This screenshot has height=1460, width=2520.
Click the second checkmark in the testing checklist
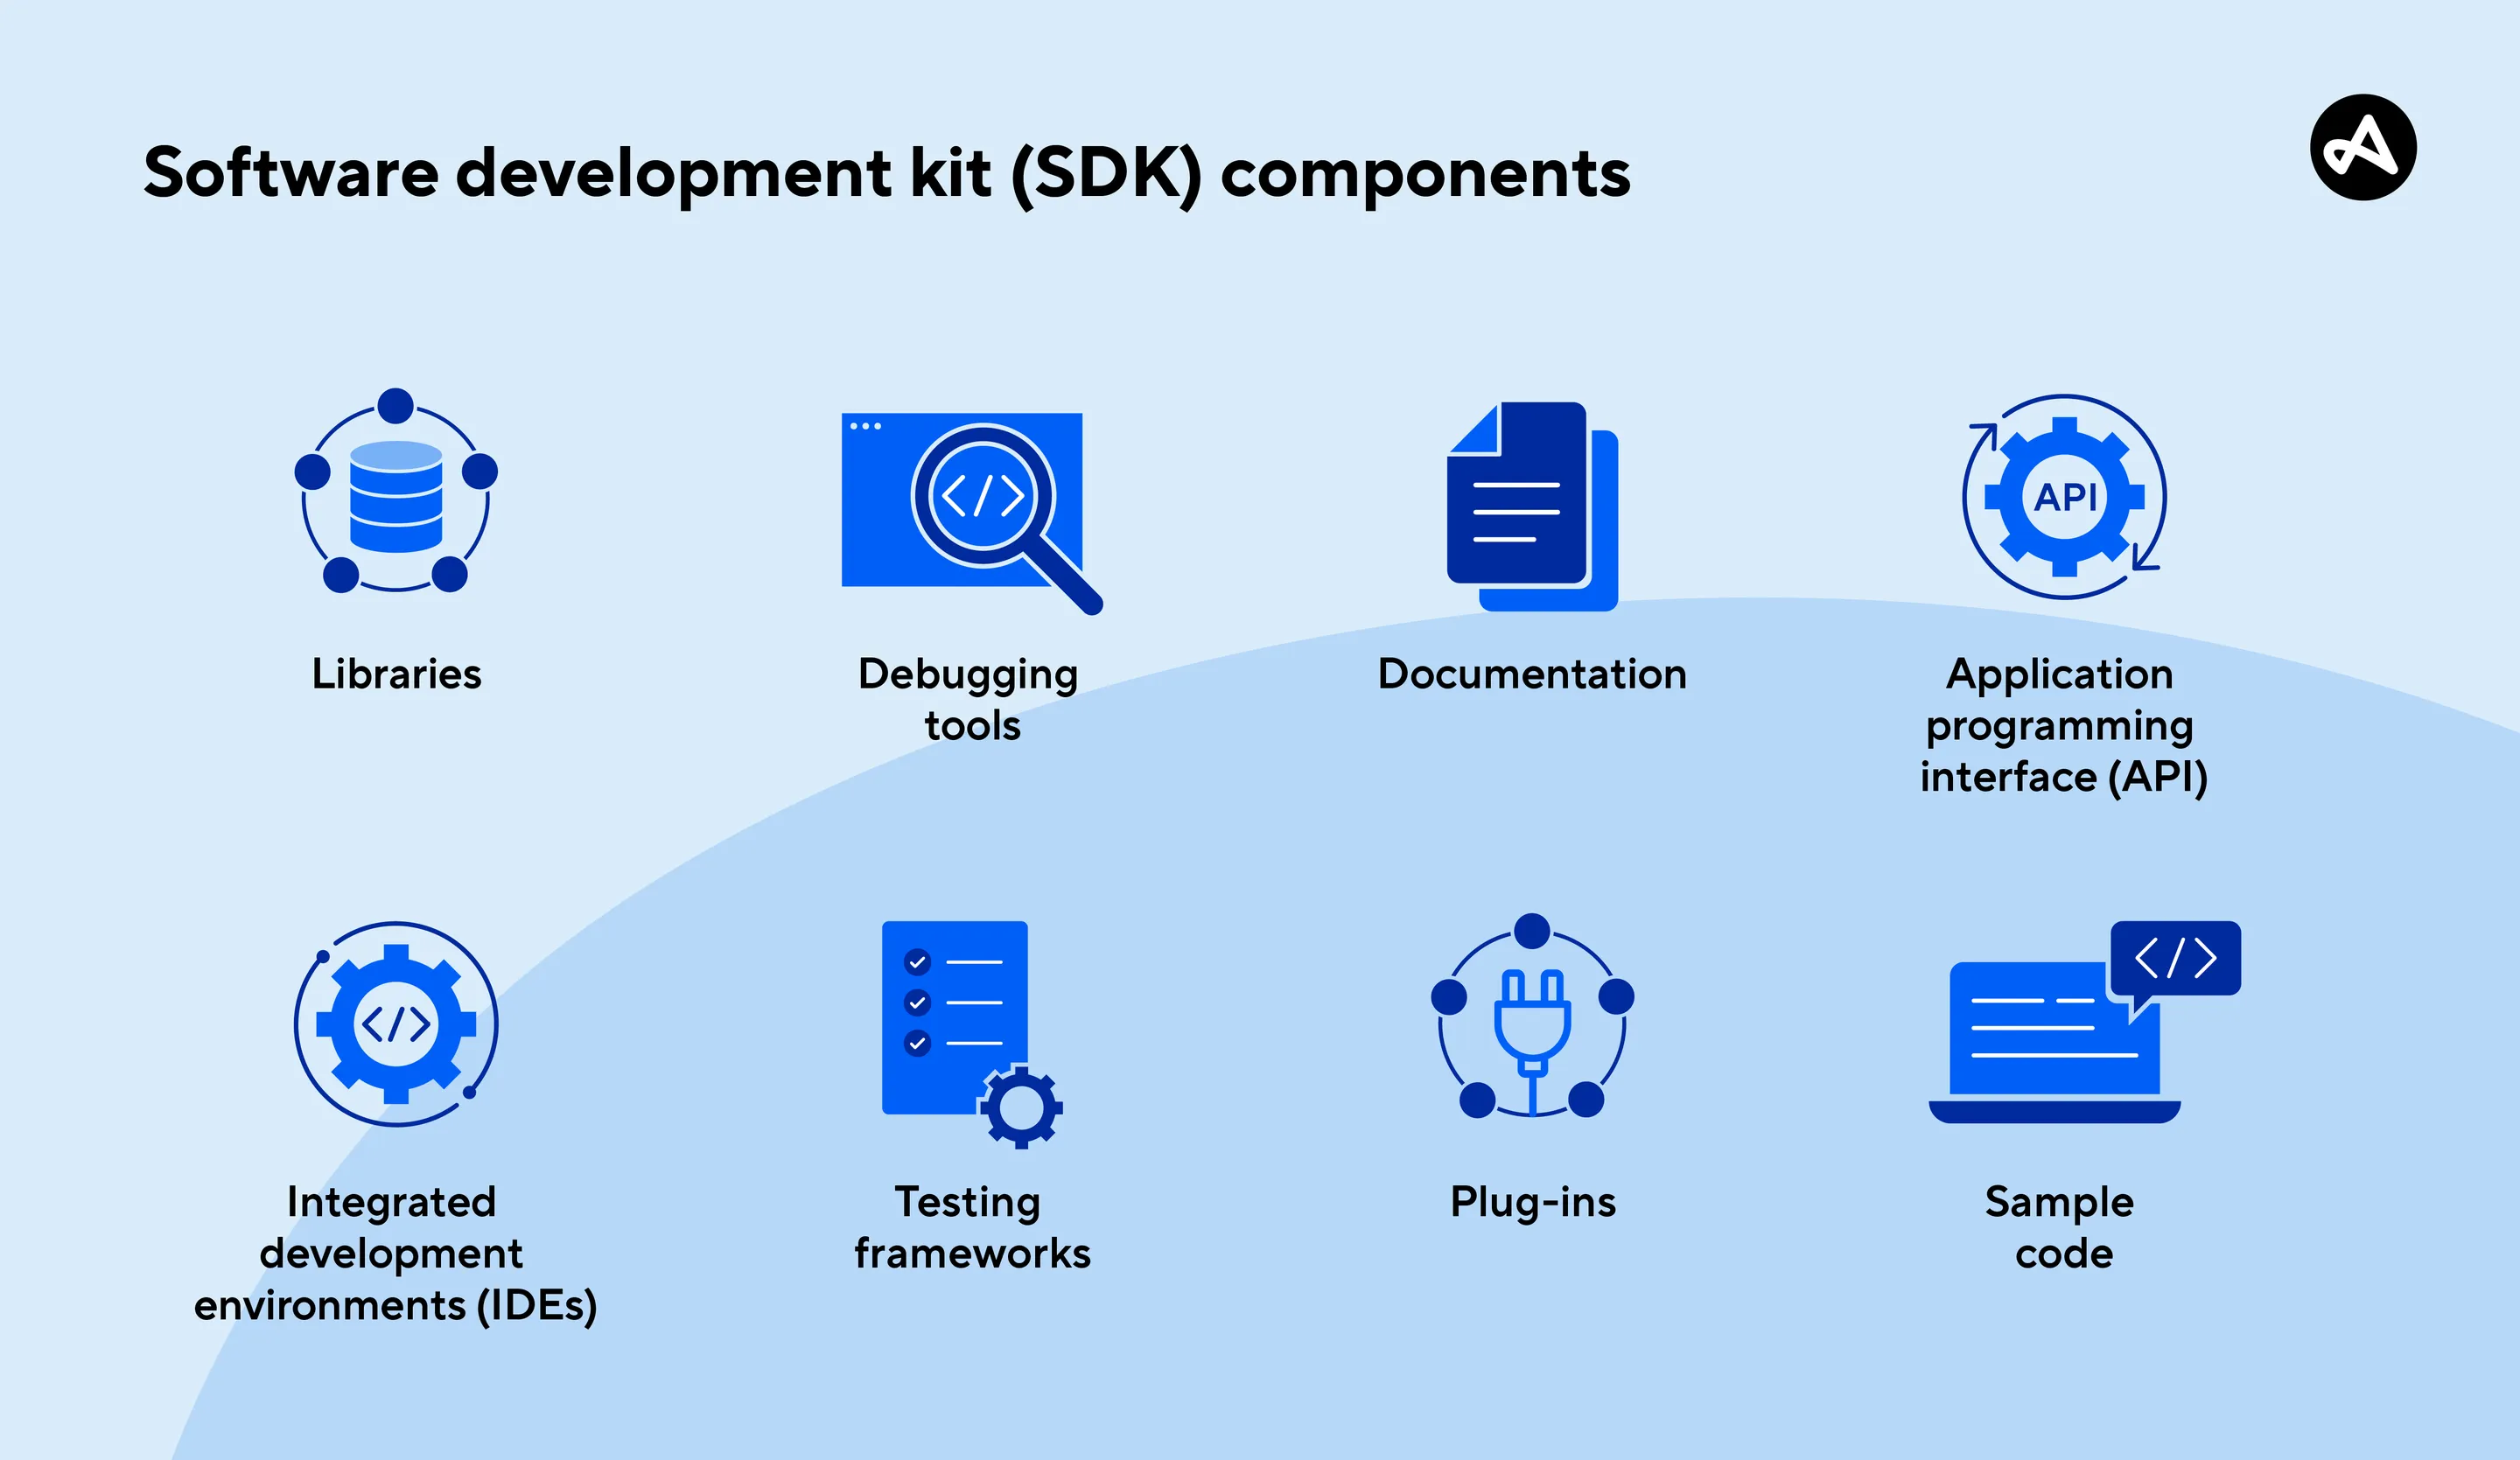(918, 1003)
